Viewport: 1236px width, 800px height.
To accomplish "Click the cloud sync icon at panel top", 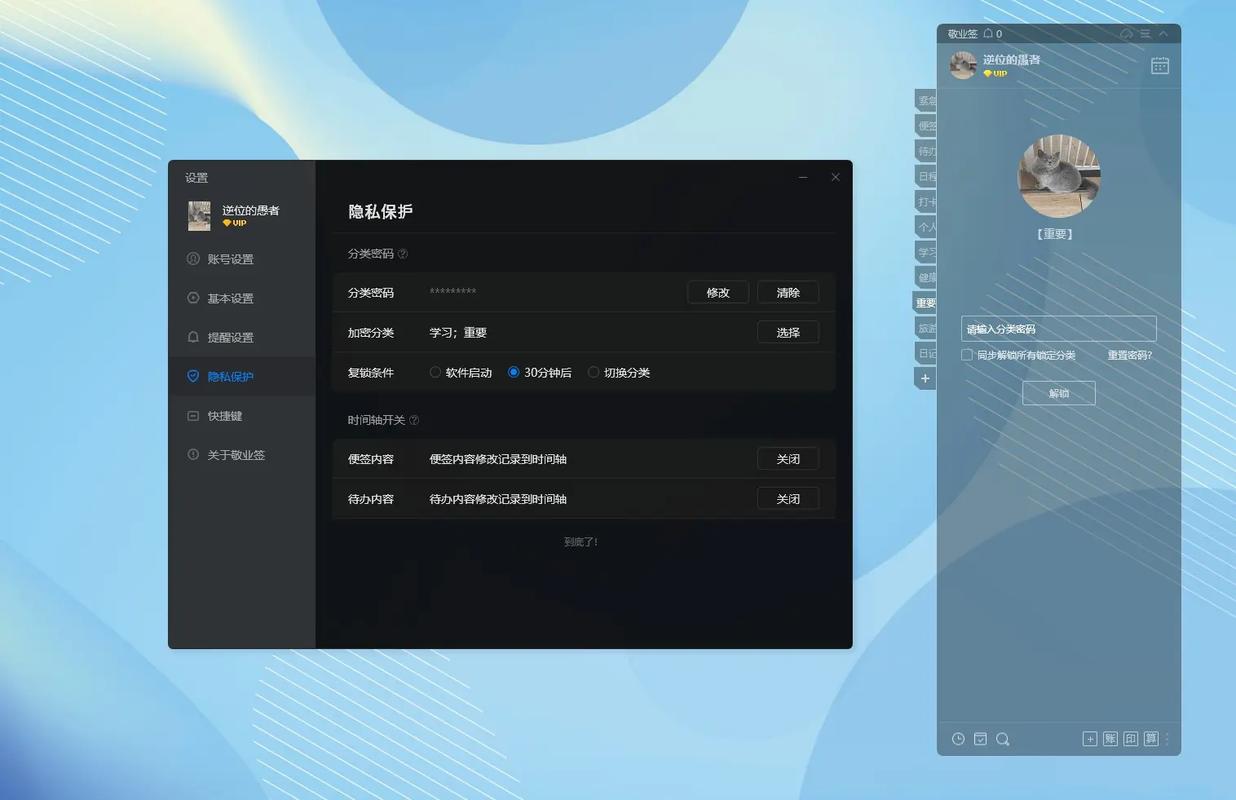I will pyautogui.click(x=1126, y=33).
